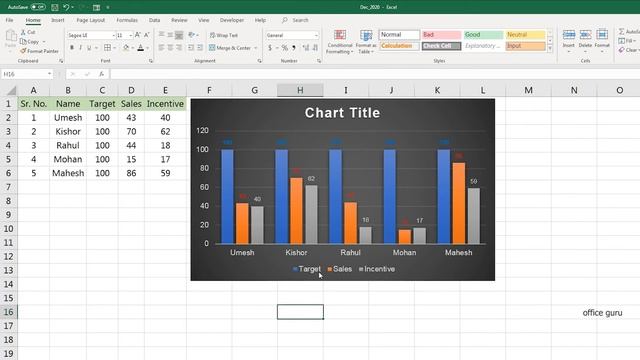The height and width of the screenshot is (360, 640).
Task: Open Format as Table menu
Action: click(x=366, y=42)
